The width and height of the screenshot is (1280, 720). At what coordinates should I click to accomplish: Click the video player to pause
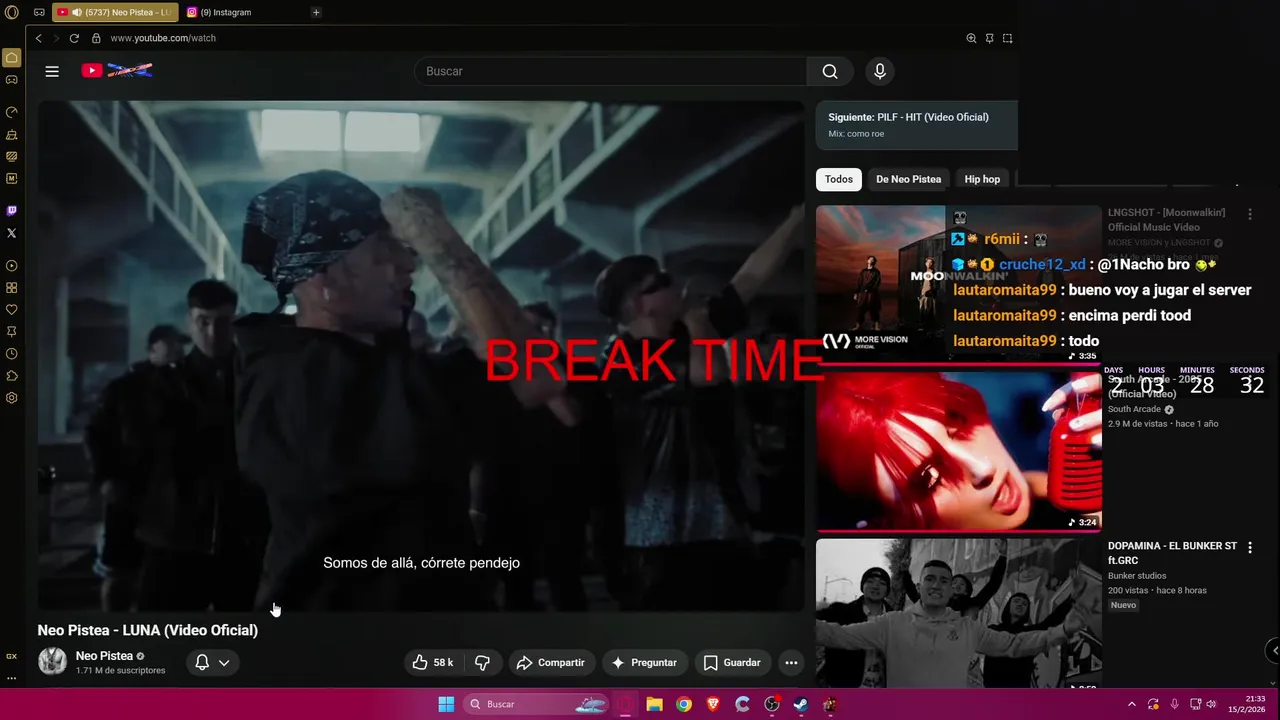[421, 356]
